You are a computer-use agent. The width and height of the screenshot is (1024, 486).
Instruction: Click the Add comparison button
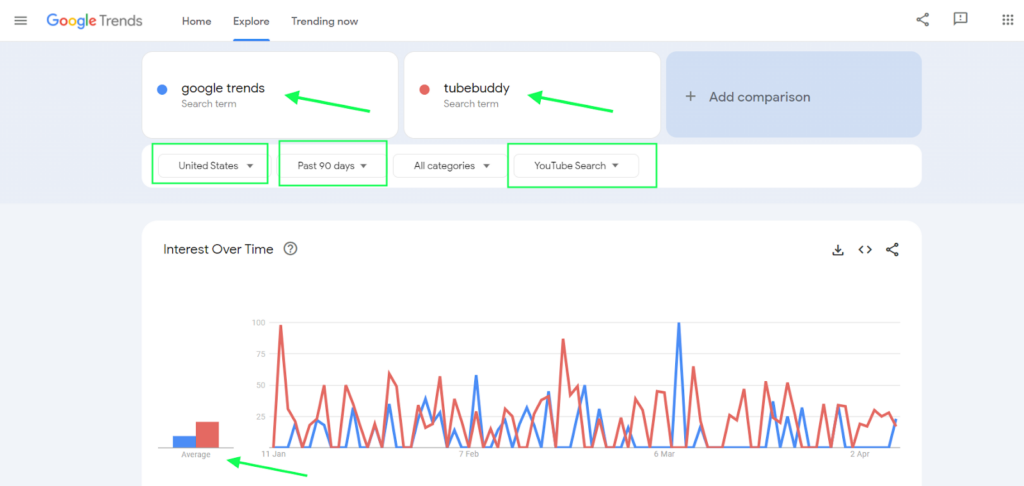pos(793,97)
